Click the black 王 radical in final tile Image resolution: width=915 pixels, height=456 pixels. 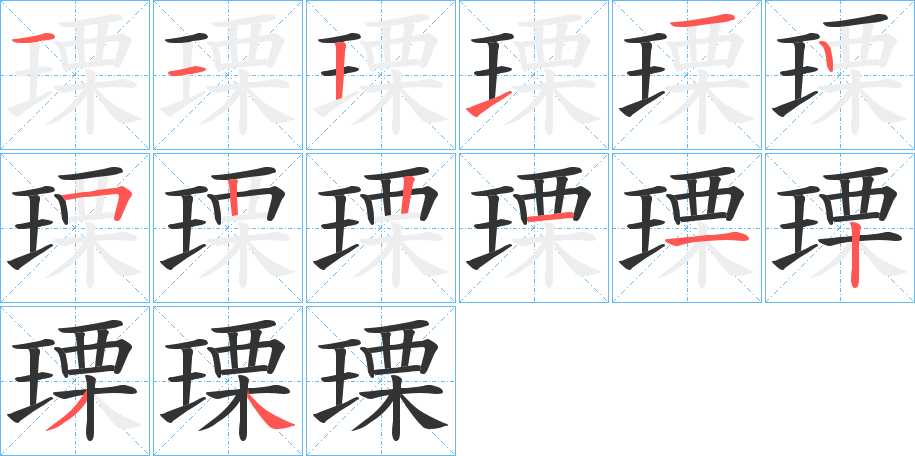[339, 382]
